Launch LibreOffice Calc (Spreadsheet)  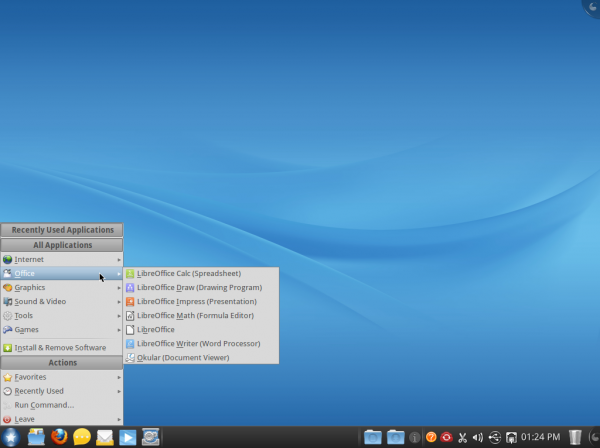click(x=201, y=274)
